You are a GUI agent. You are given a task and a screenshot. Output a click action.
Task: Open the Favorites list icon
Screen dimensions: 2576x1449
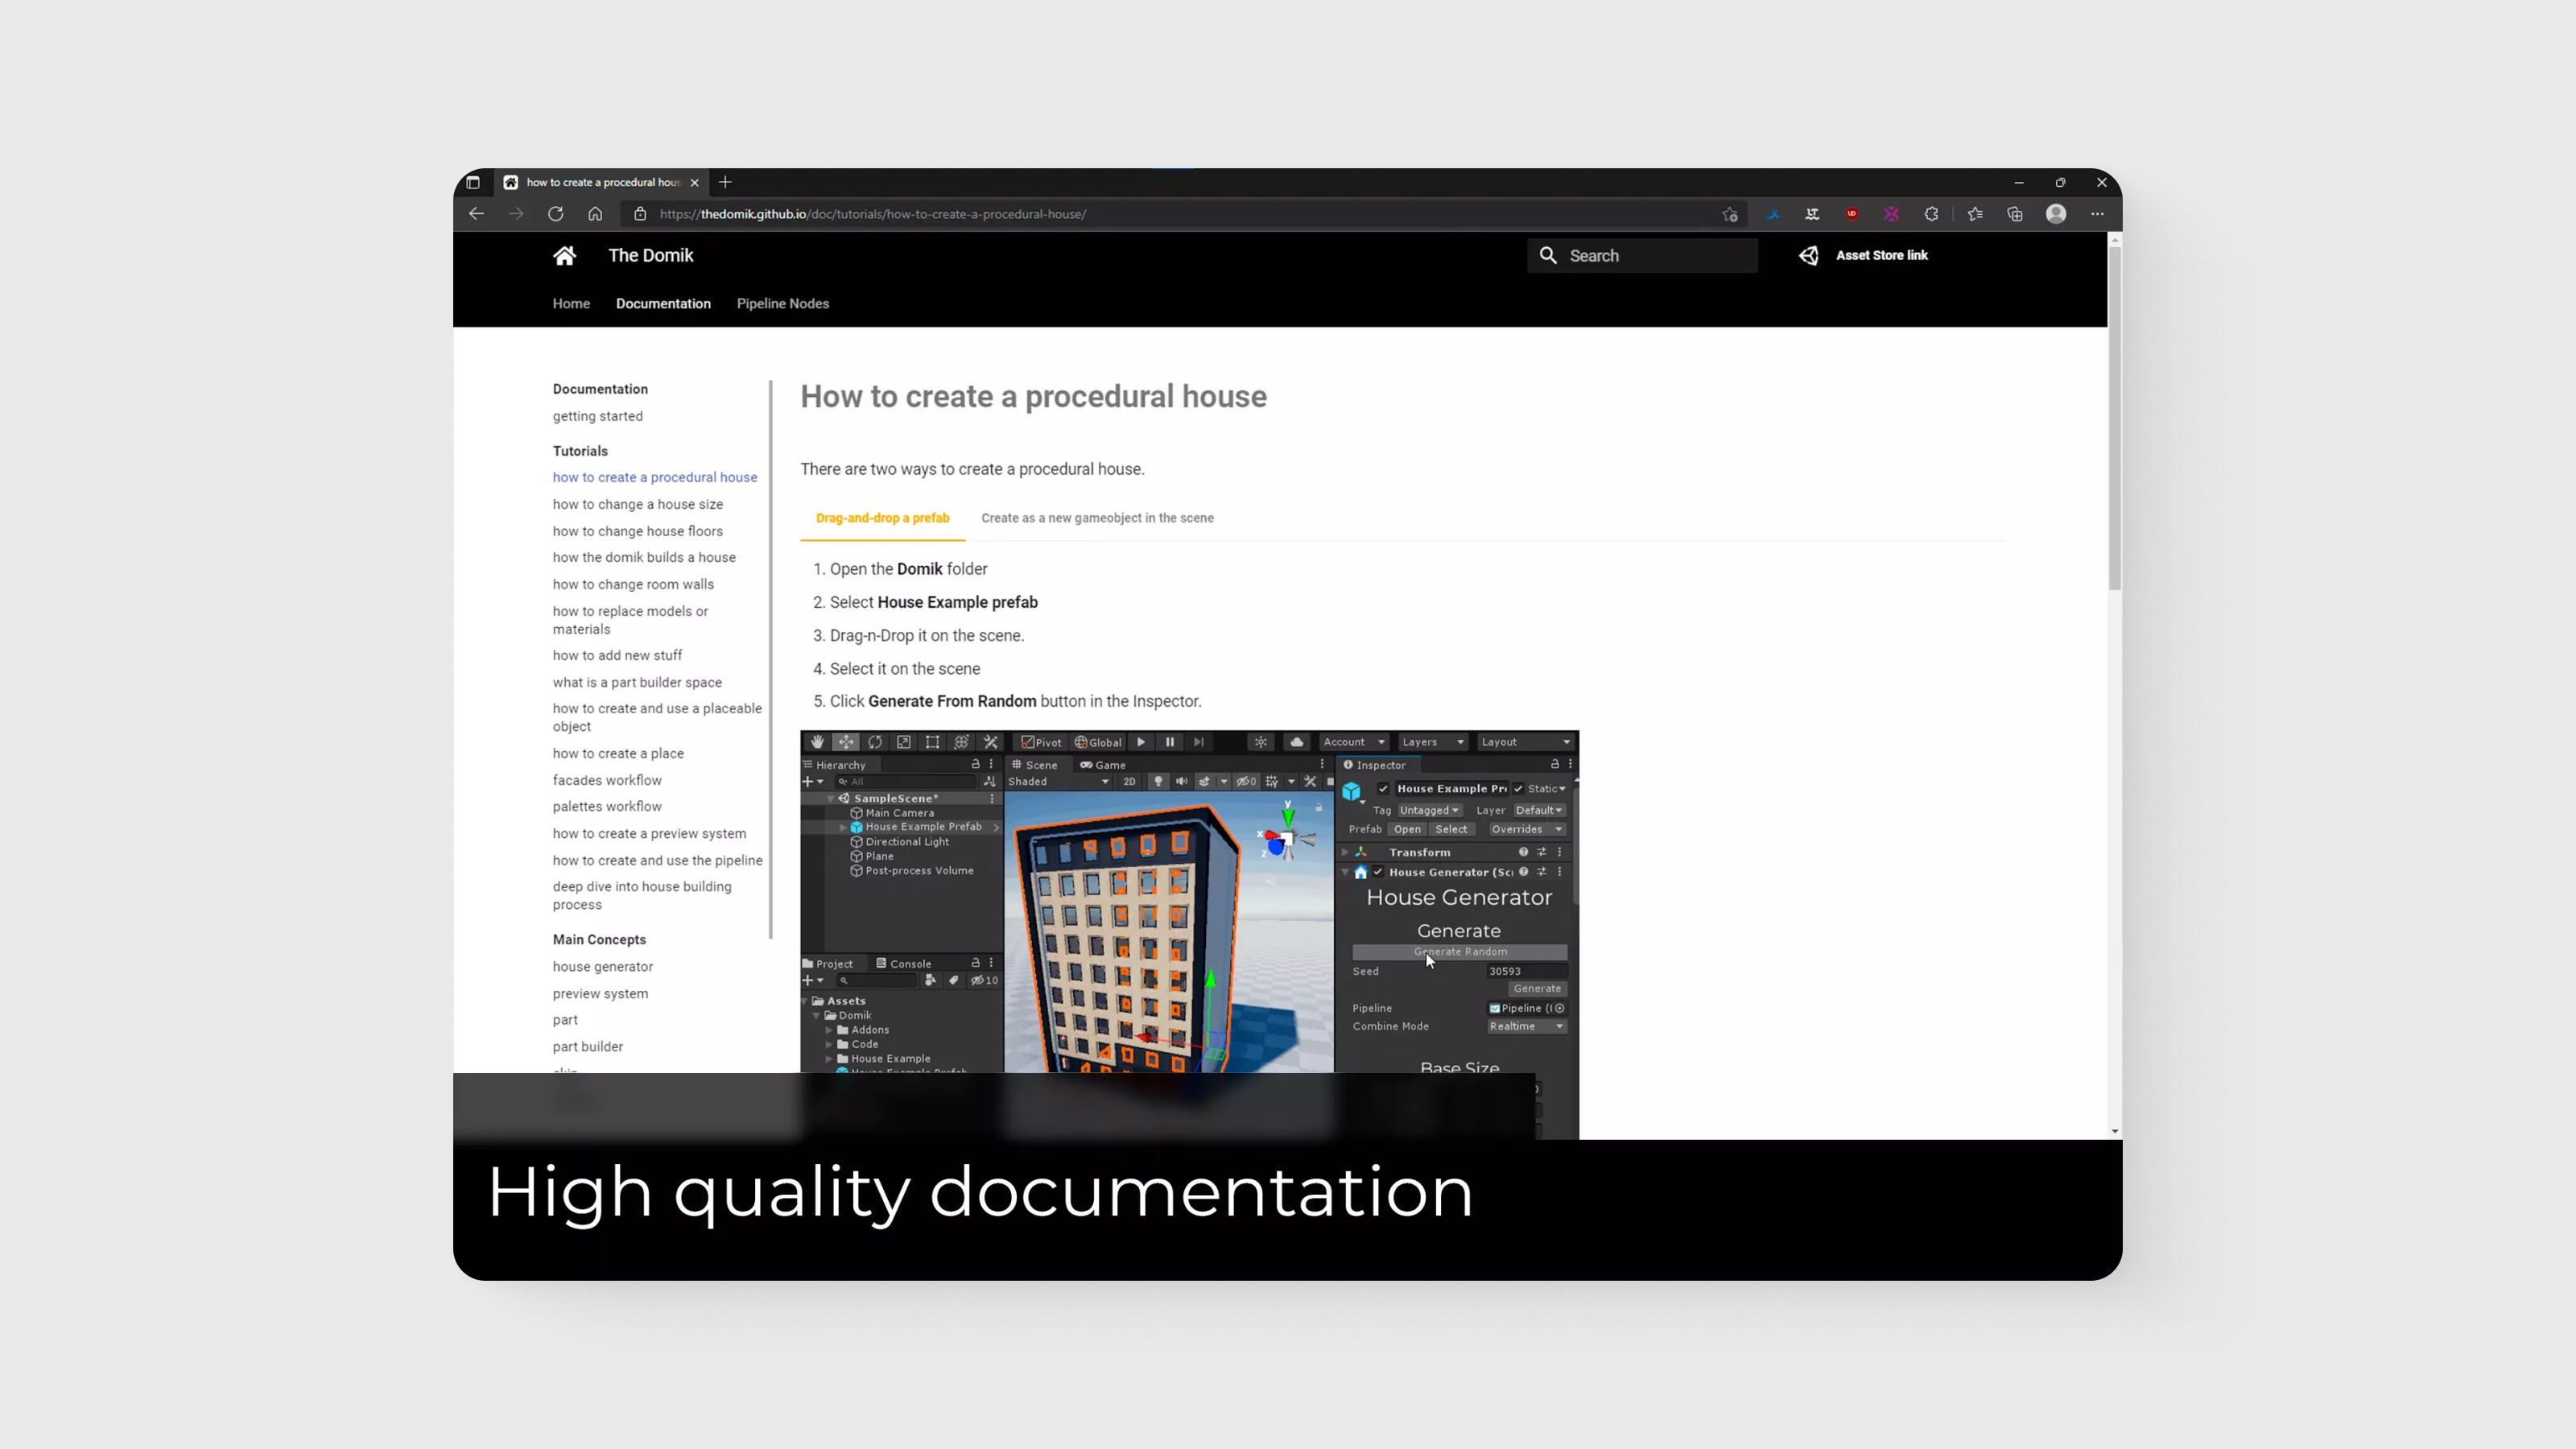[x=1975, y=214]
